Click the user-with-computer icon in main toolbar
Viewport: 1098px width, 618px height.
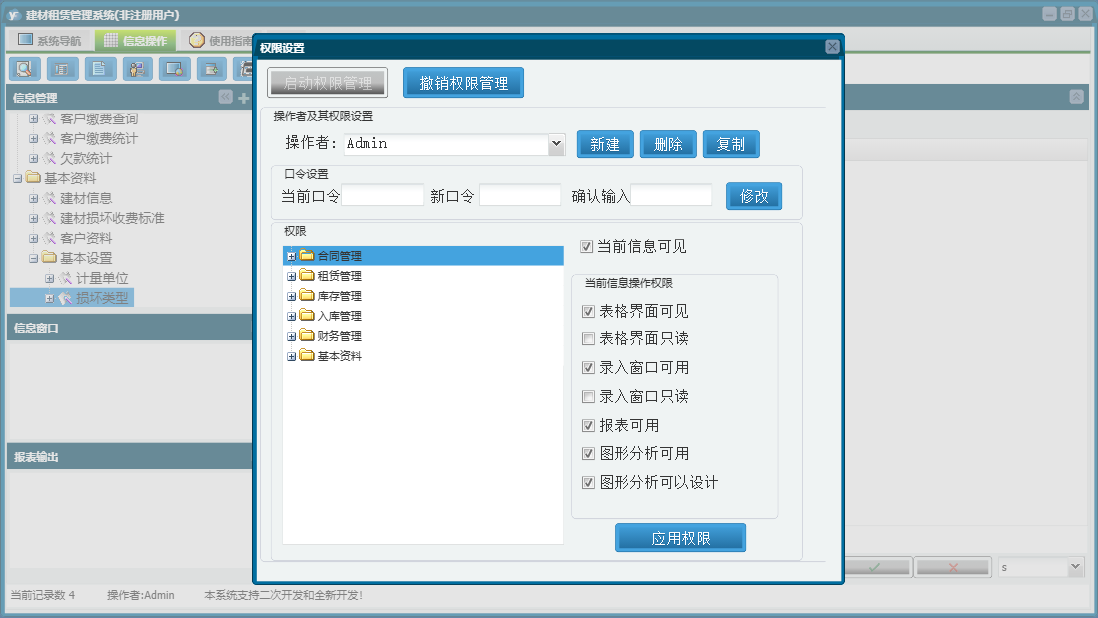(137, 69)
